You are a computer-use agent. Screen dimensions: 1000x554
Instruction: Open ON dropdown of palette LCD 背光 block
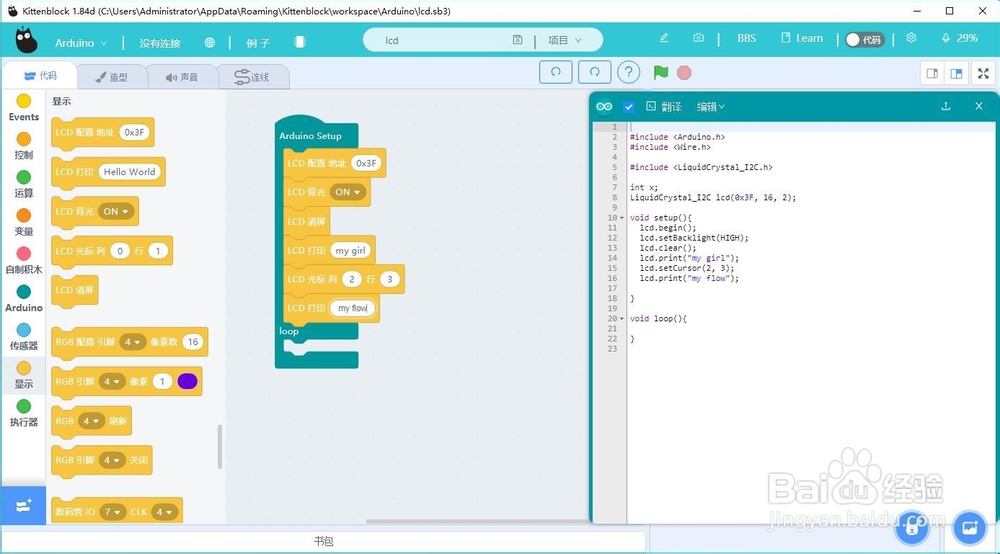pos(116,211)
